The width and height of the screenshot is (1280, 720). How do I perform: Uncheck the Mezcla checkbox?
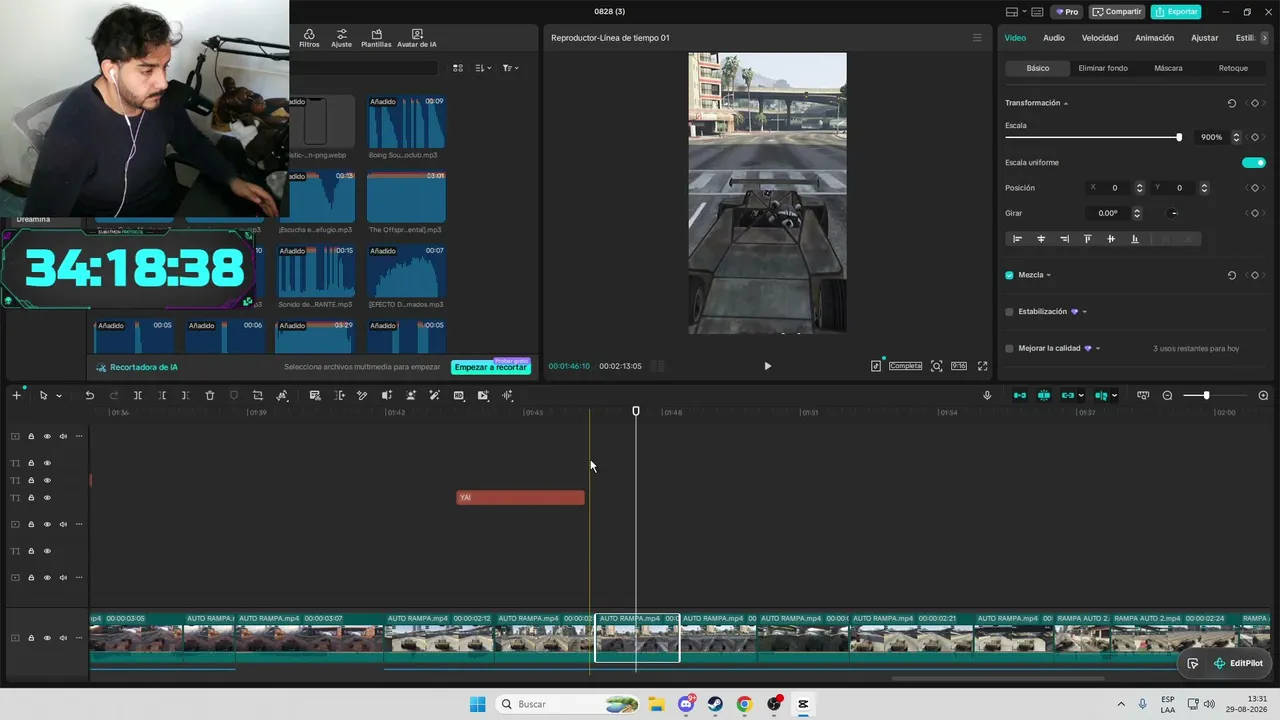[x=1009, y=275]
